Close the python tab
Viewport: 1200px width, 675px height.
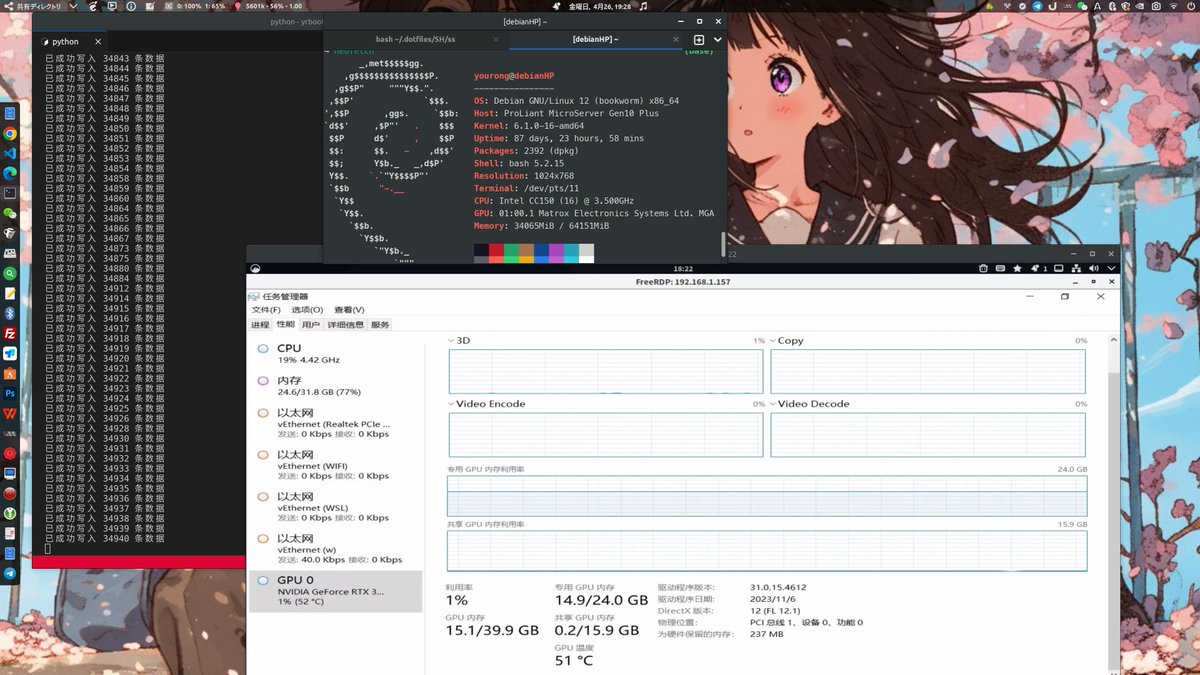pyautogui.click(x=98, y=42)
